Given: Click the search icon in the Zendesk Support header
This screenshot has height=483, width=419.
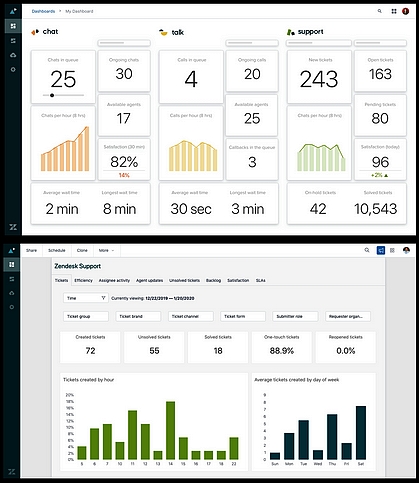Looking at the screenshot, I should coord(367,250).
